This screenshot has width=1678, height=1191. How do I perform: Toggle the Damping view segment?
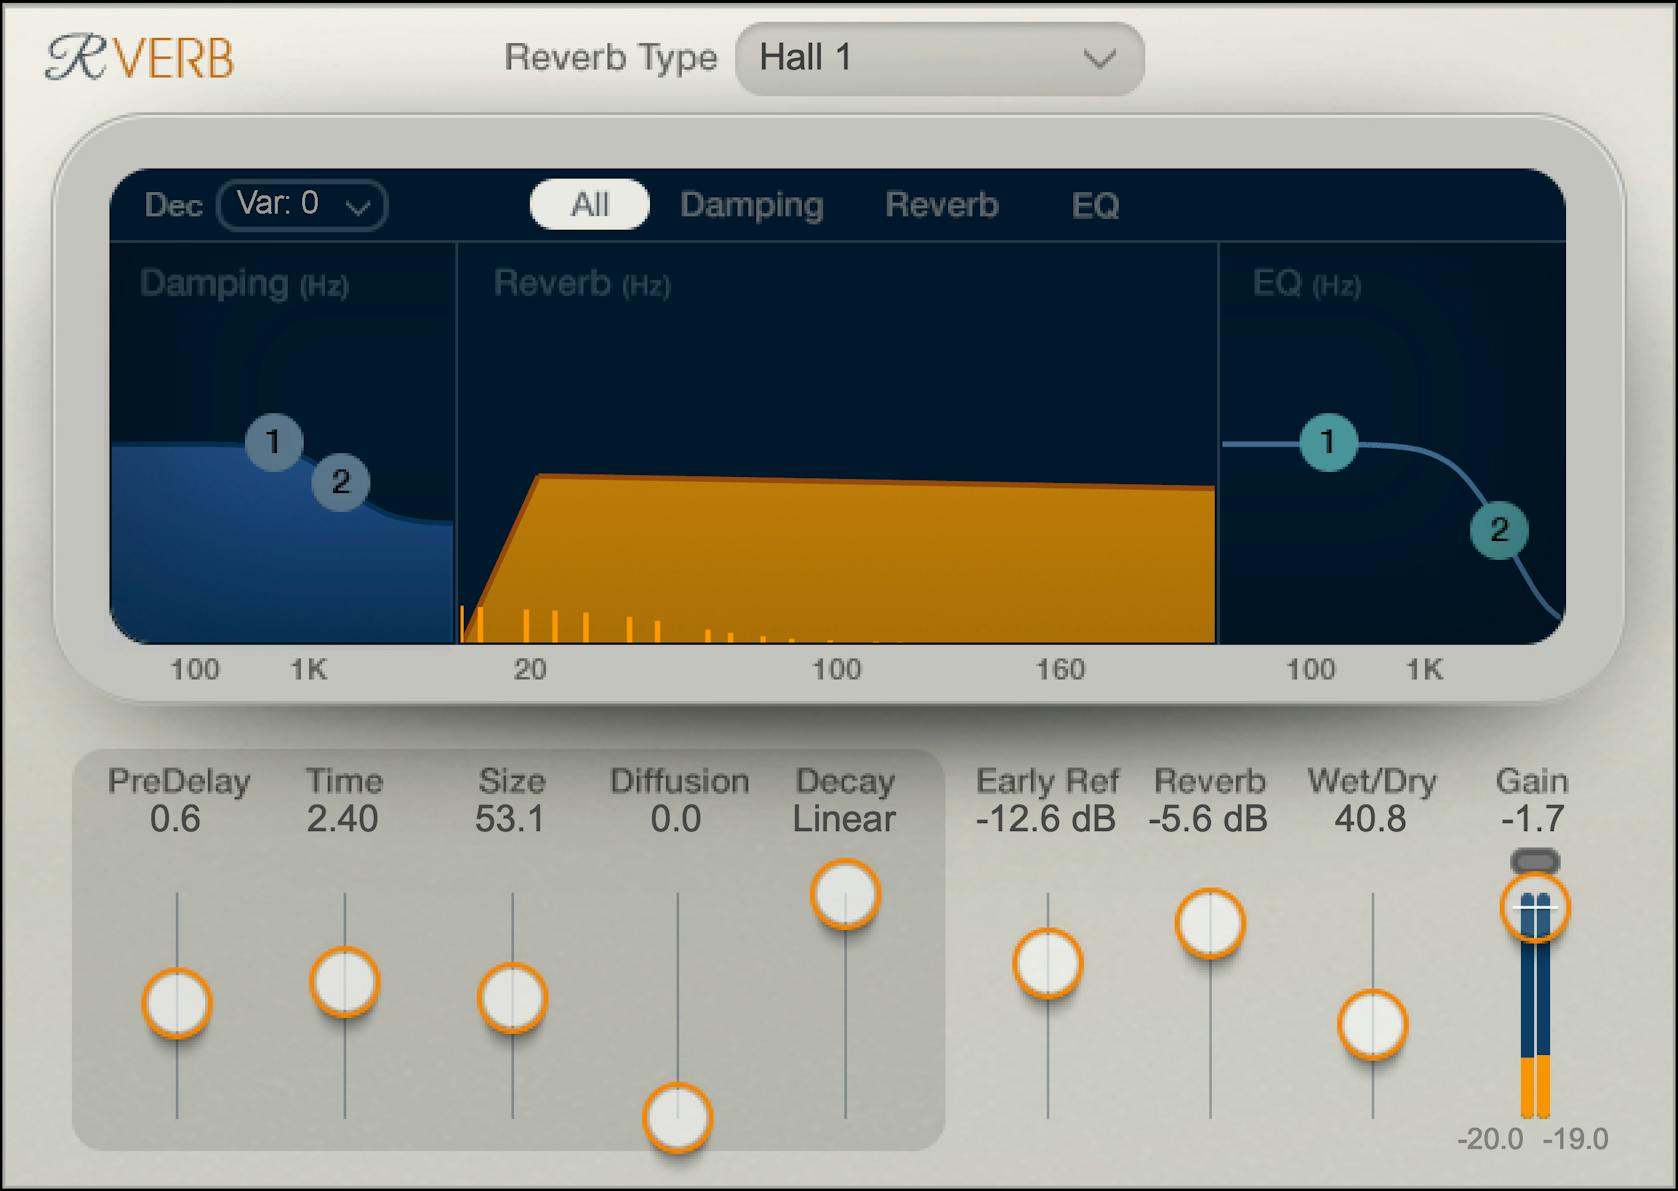tap(751, 204)
